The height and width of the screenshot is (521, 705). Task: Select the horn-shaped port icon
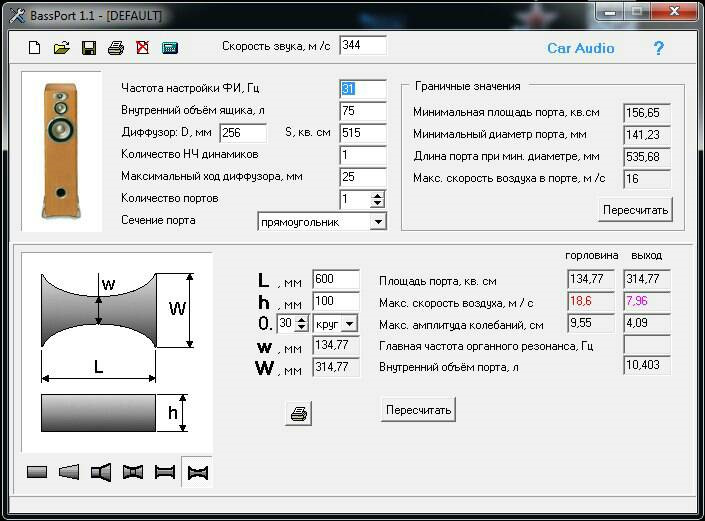(x=101, y=472)
